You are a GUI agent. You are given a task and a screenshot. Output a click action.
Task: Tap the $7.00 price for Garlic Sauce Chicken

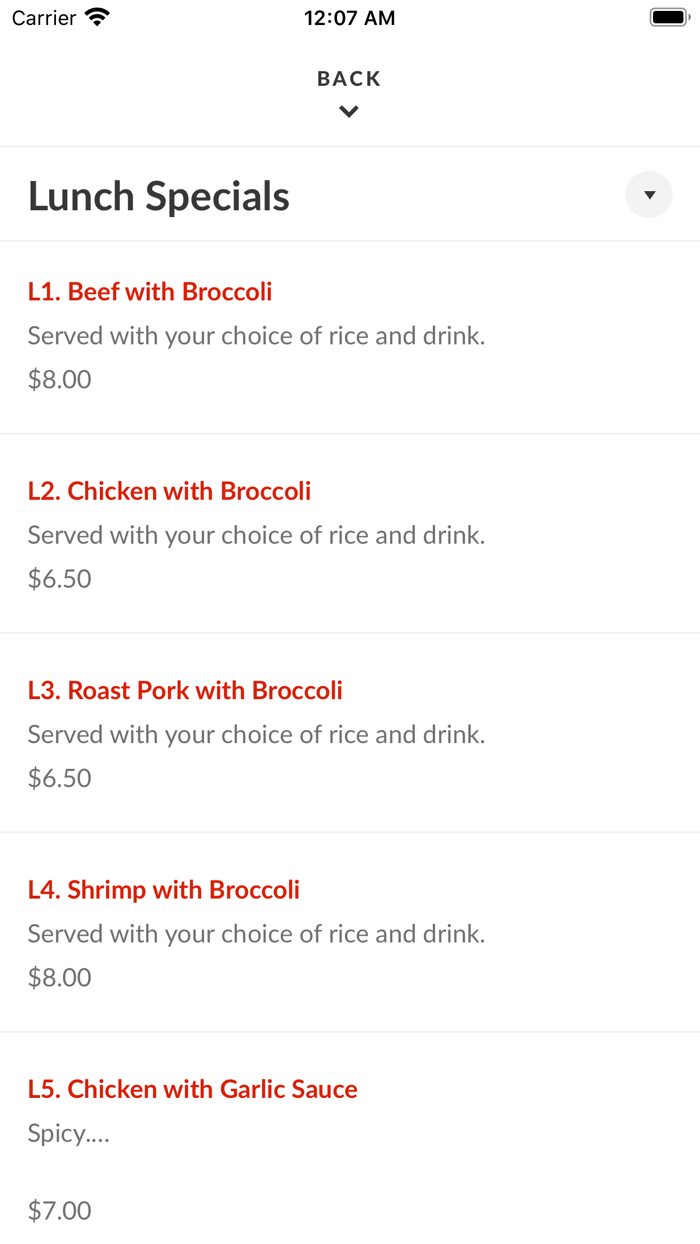click(x=60, y=1211)
